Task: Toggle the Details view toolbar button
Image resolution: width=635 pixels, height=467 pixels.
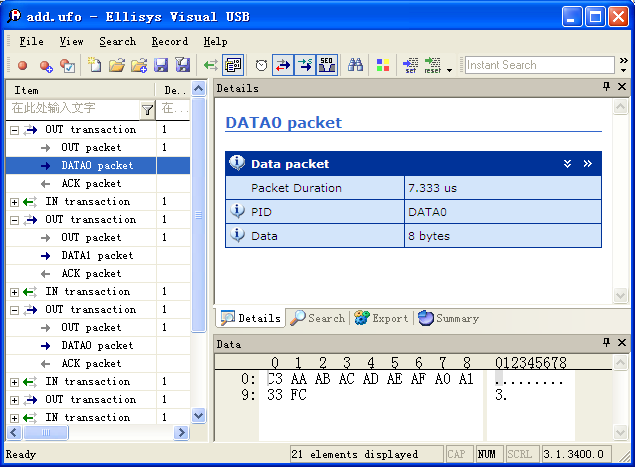Action: pos(234,66)
